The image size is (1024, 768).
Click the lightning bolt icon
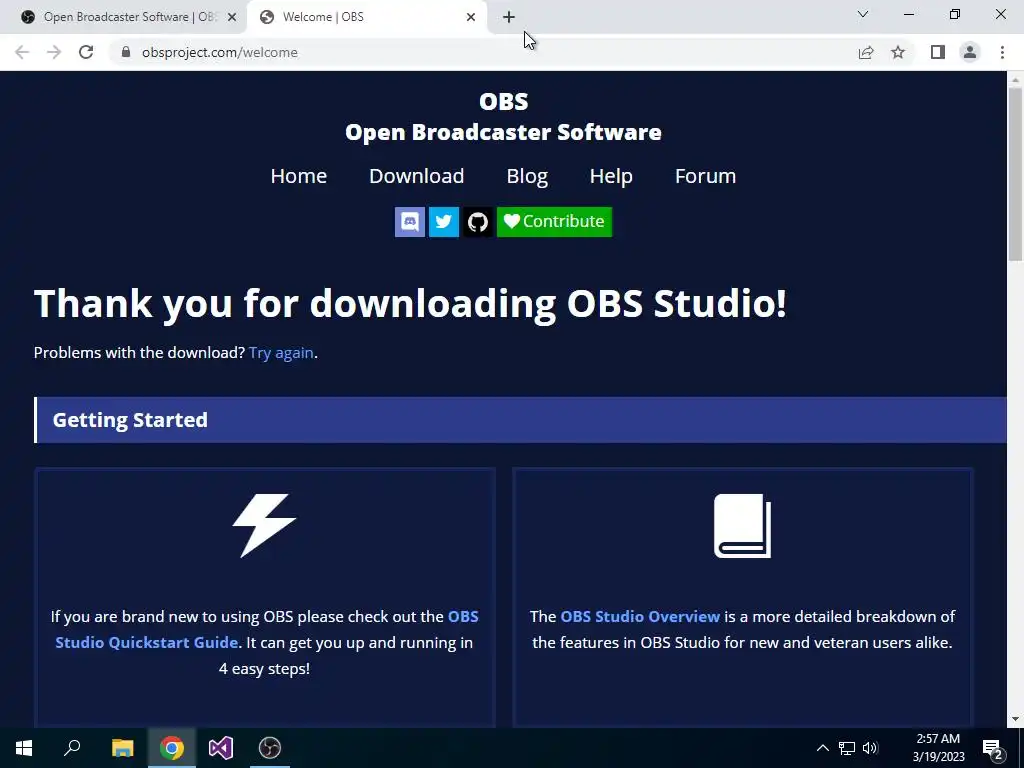click(x=264, y=526)
